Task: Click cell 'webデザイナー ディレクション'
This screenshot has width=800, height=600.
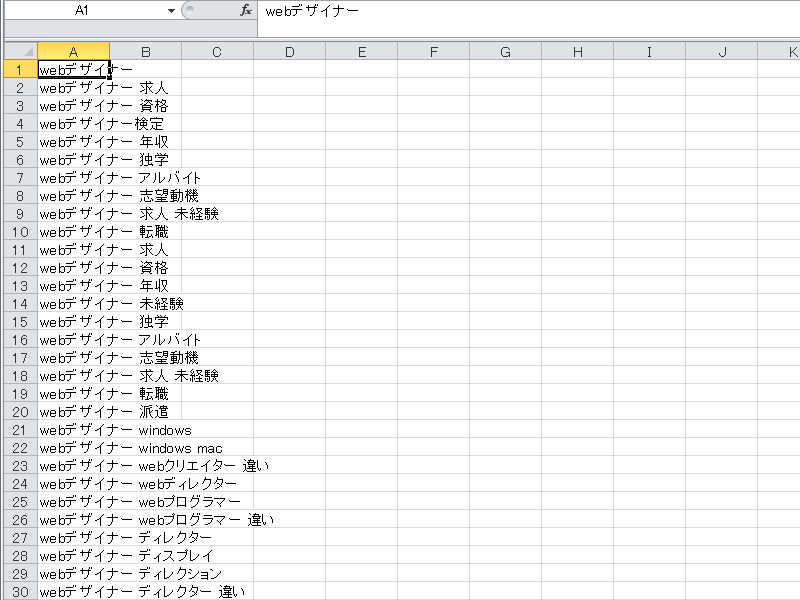Action: 73,574
